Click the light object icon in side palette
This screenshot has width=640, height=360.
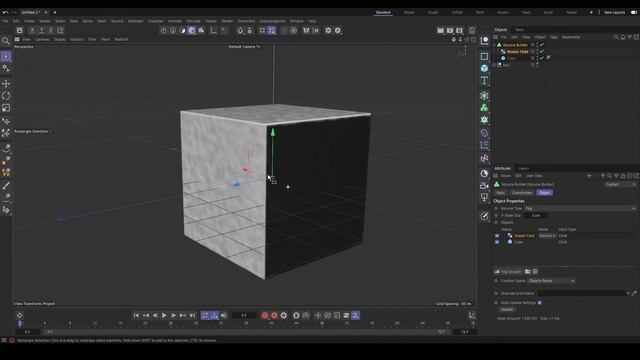point(484,197)
